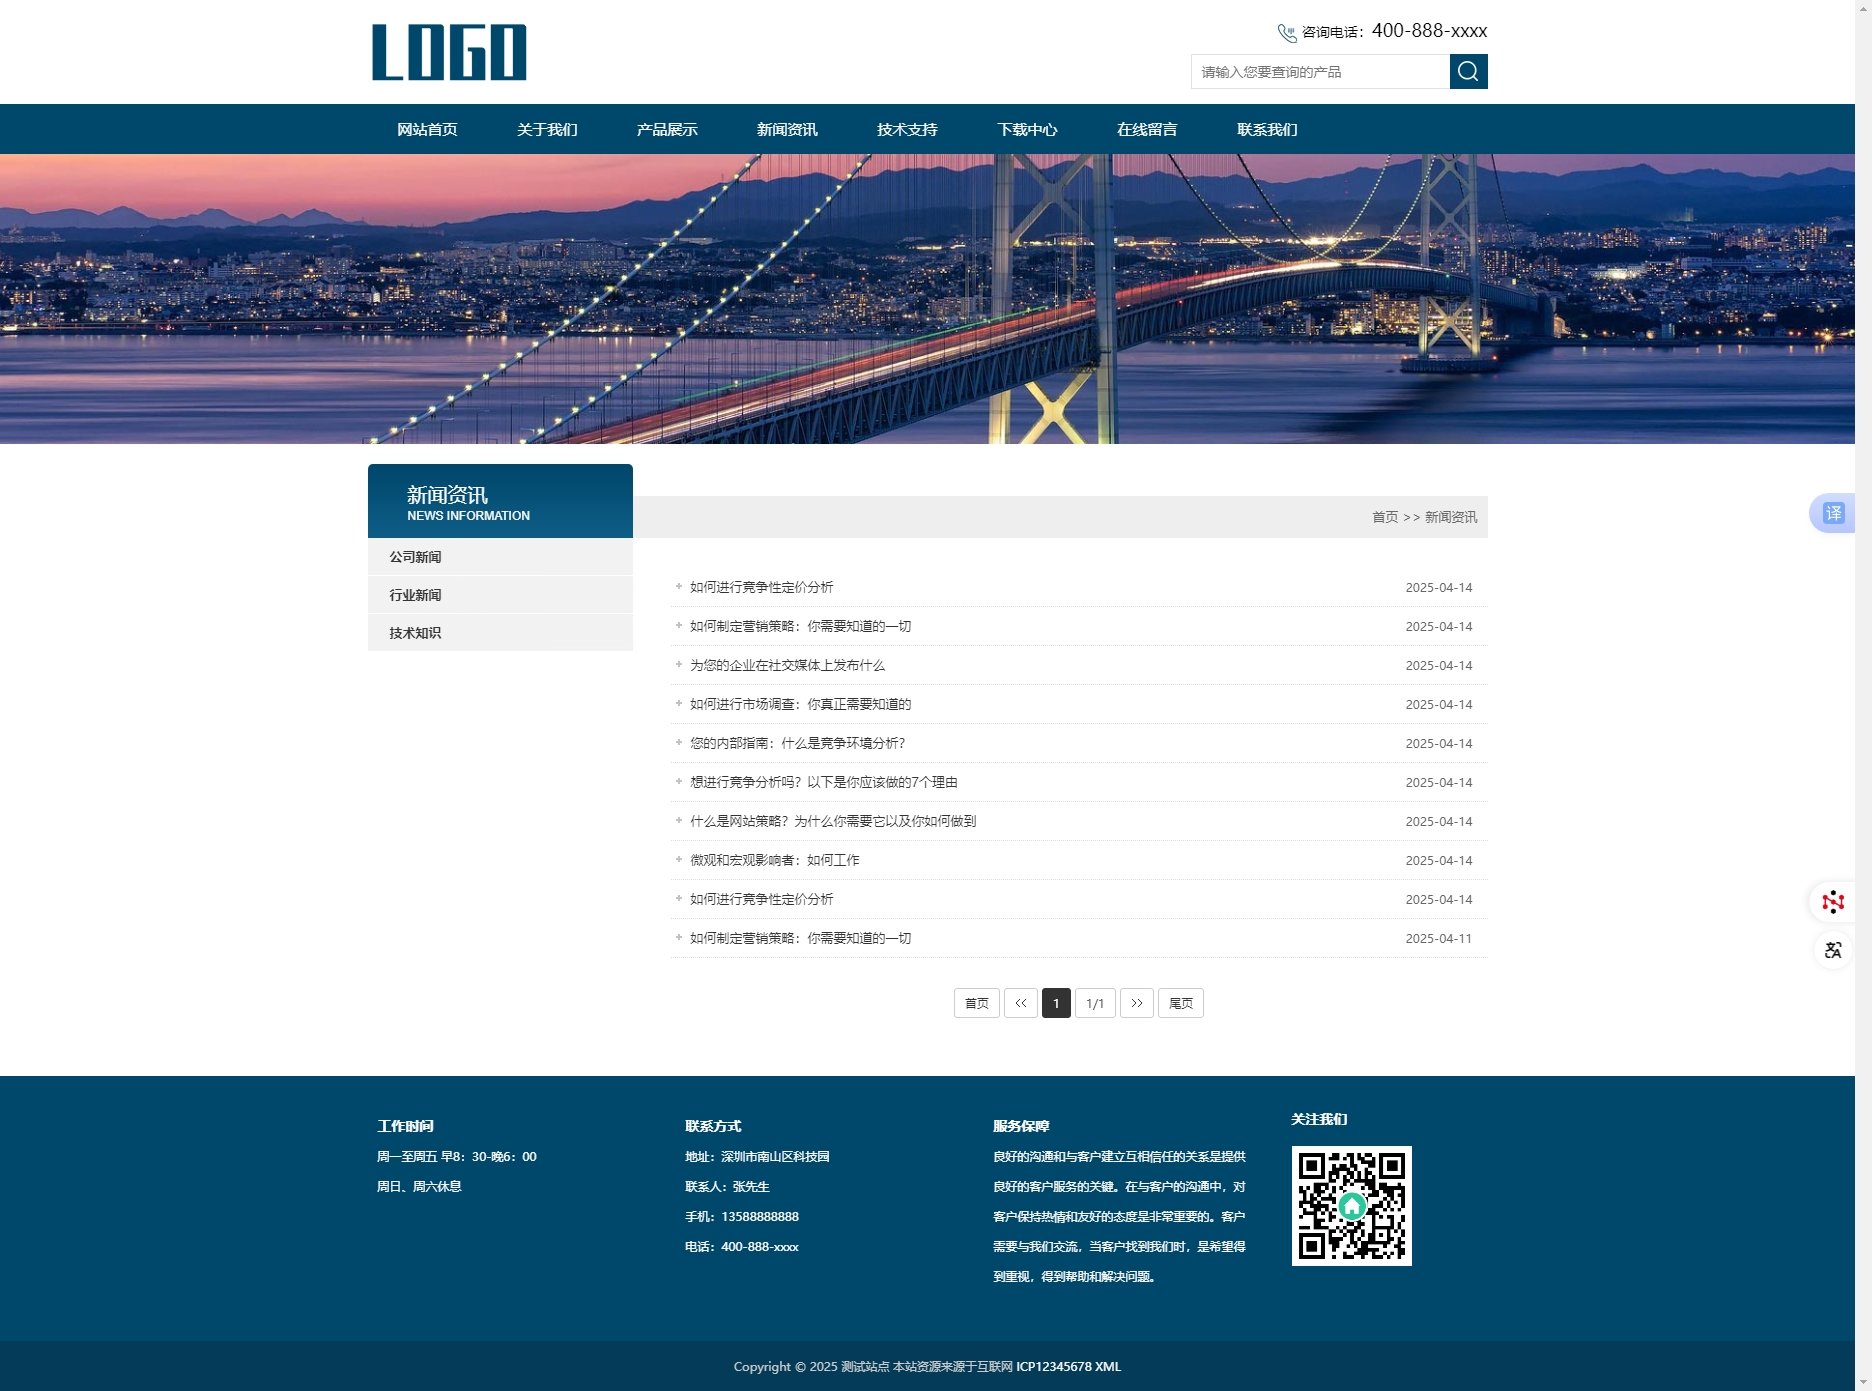Screen dimensions: 1872x1391
Task: Click the XML link in footer
Action: pyautogui.click(x=1108, y=1366)
